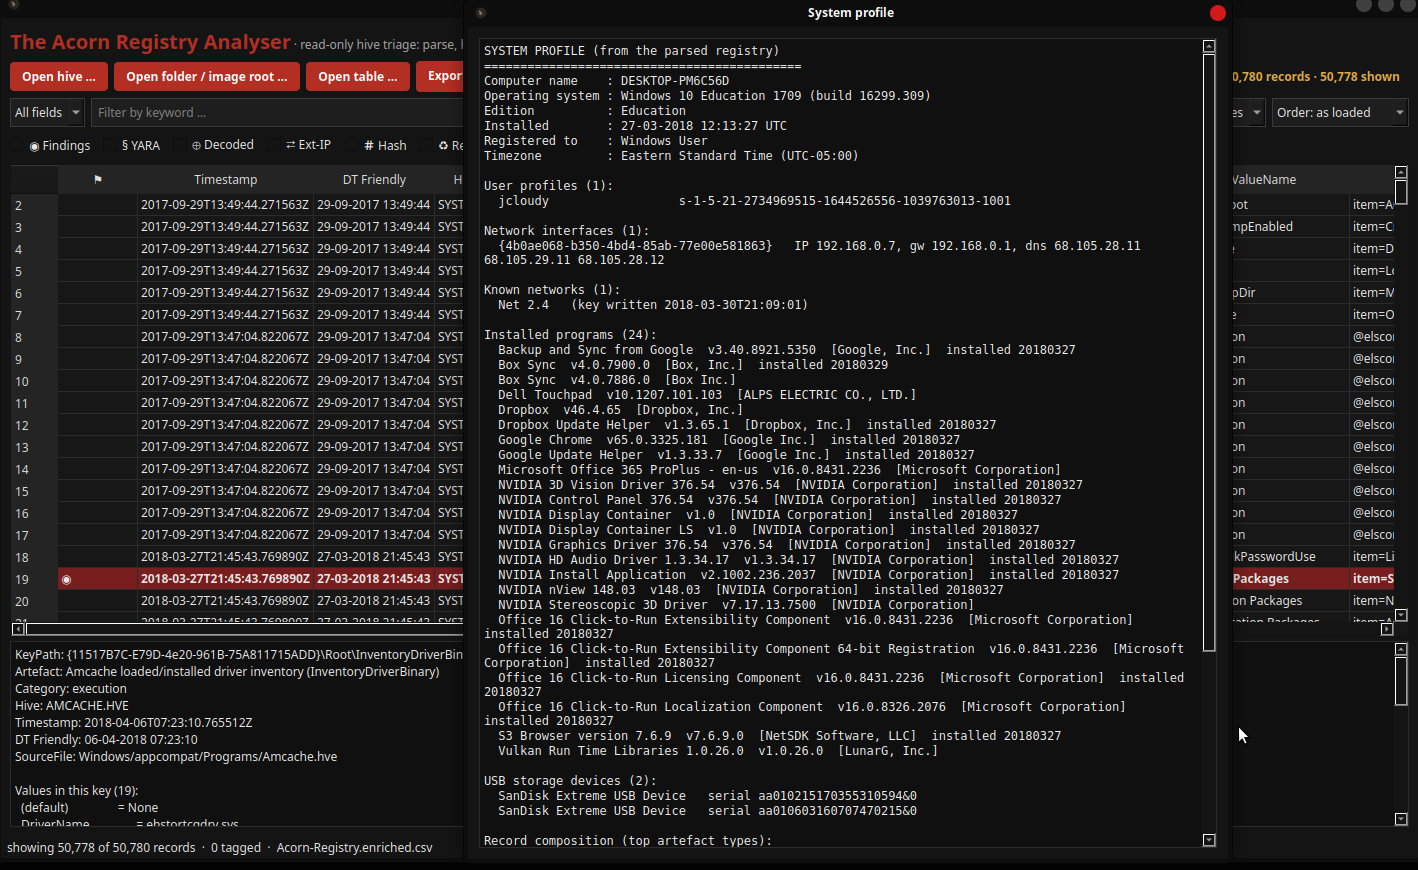Click the details pane scroll-up arrow

coord(1401,649)
